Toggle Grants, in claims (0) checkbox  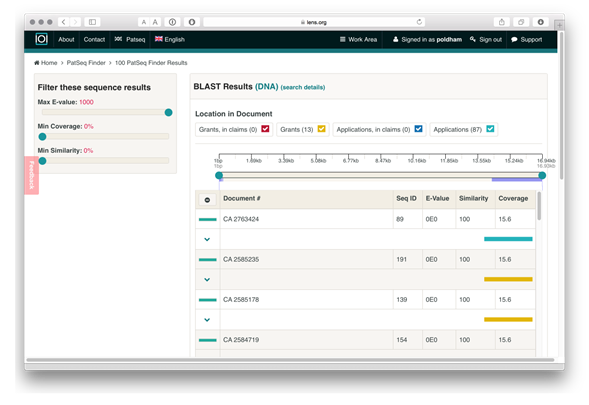[x=265, y=129]
